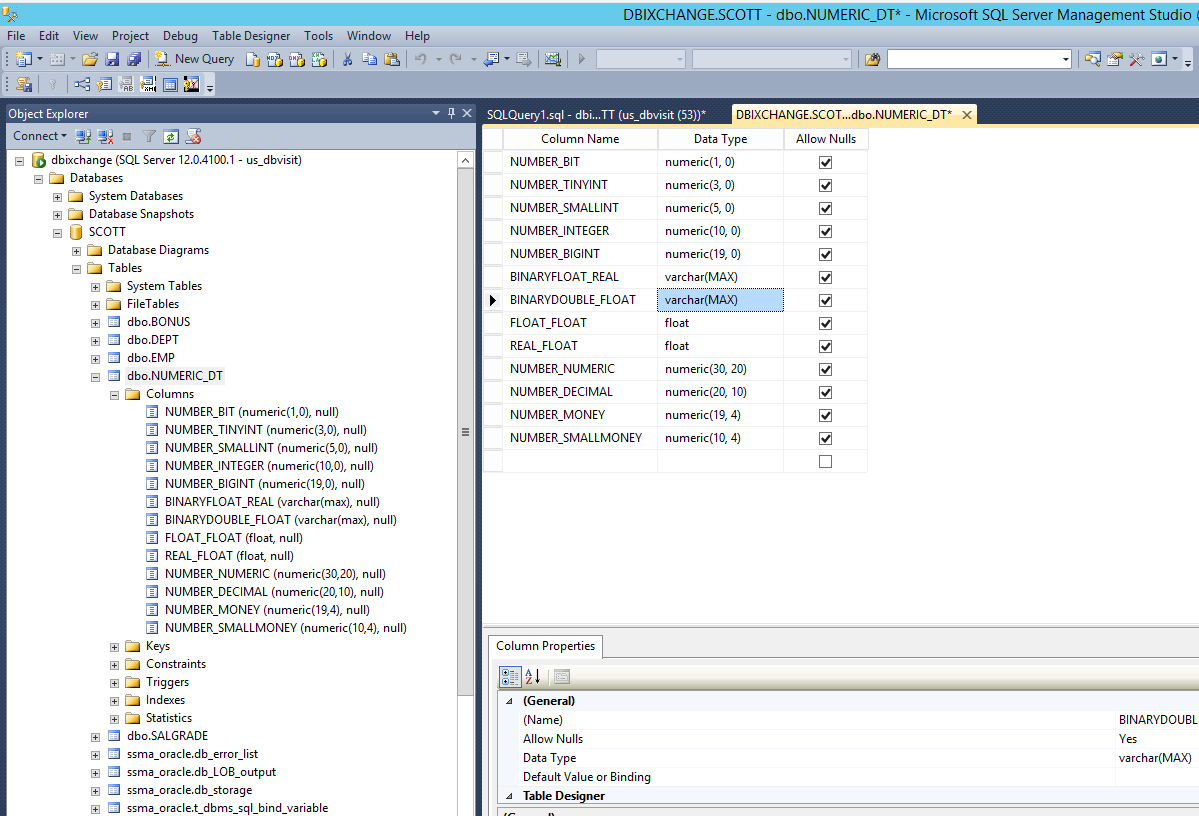Uncheck Allow Nulls for NUMBER_SMALLINT
Viewport: 1199px width, 816px height.
pyautogui.click(x=825, y=208)
